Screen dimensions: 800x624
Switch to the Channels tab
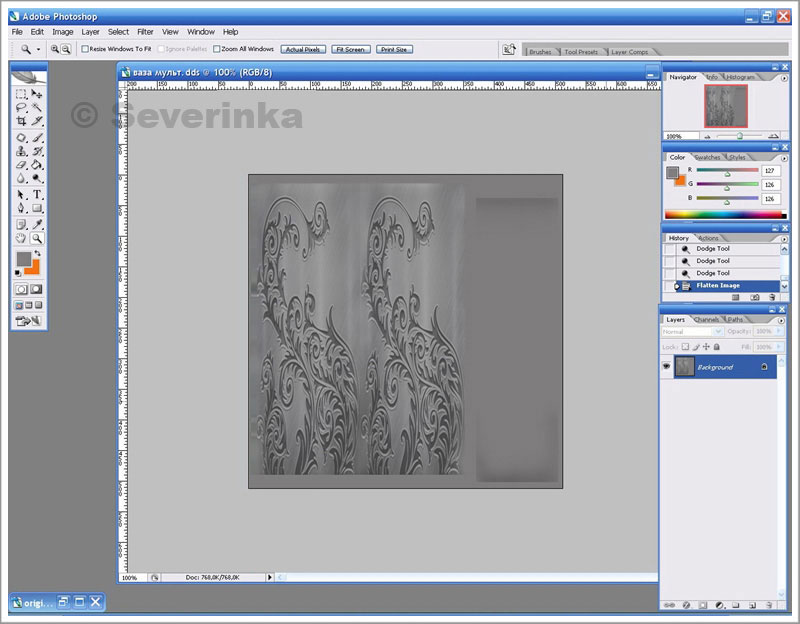[706, 319]
